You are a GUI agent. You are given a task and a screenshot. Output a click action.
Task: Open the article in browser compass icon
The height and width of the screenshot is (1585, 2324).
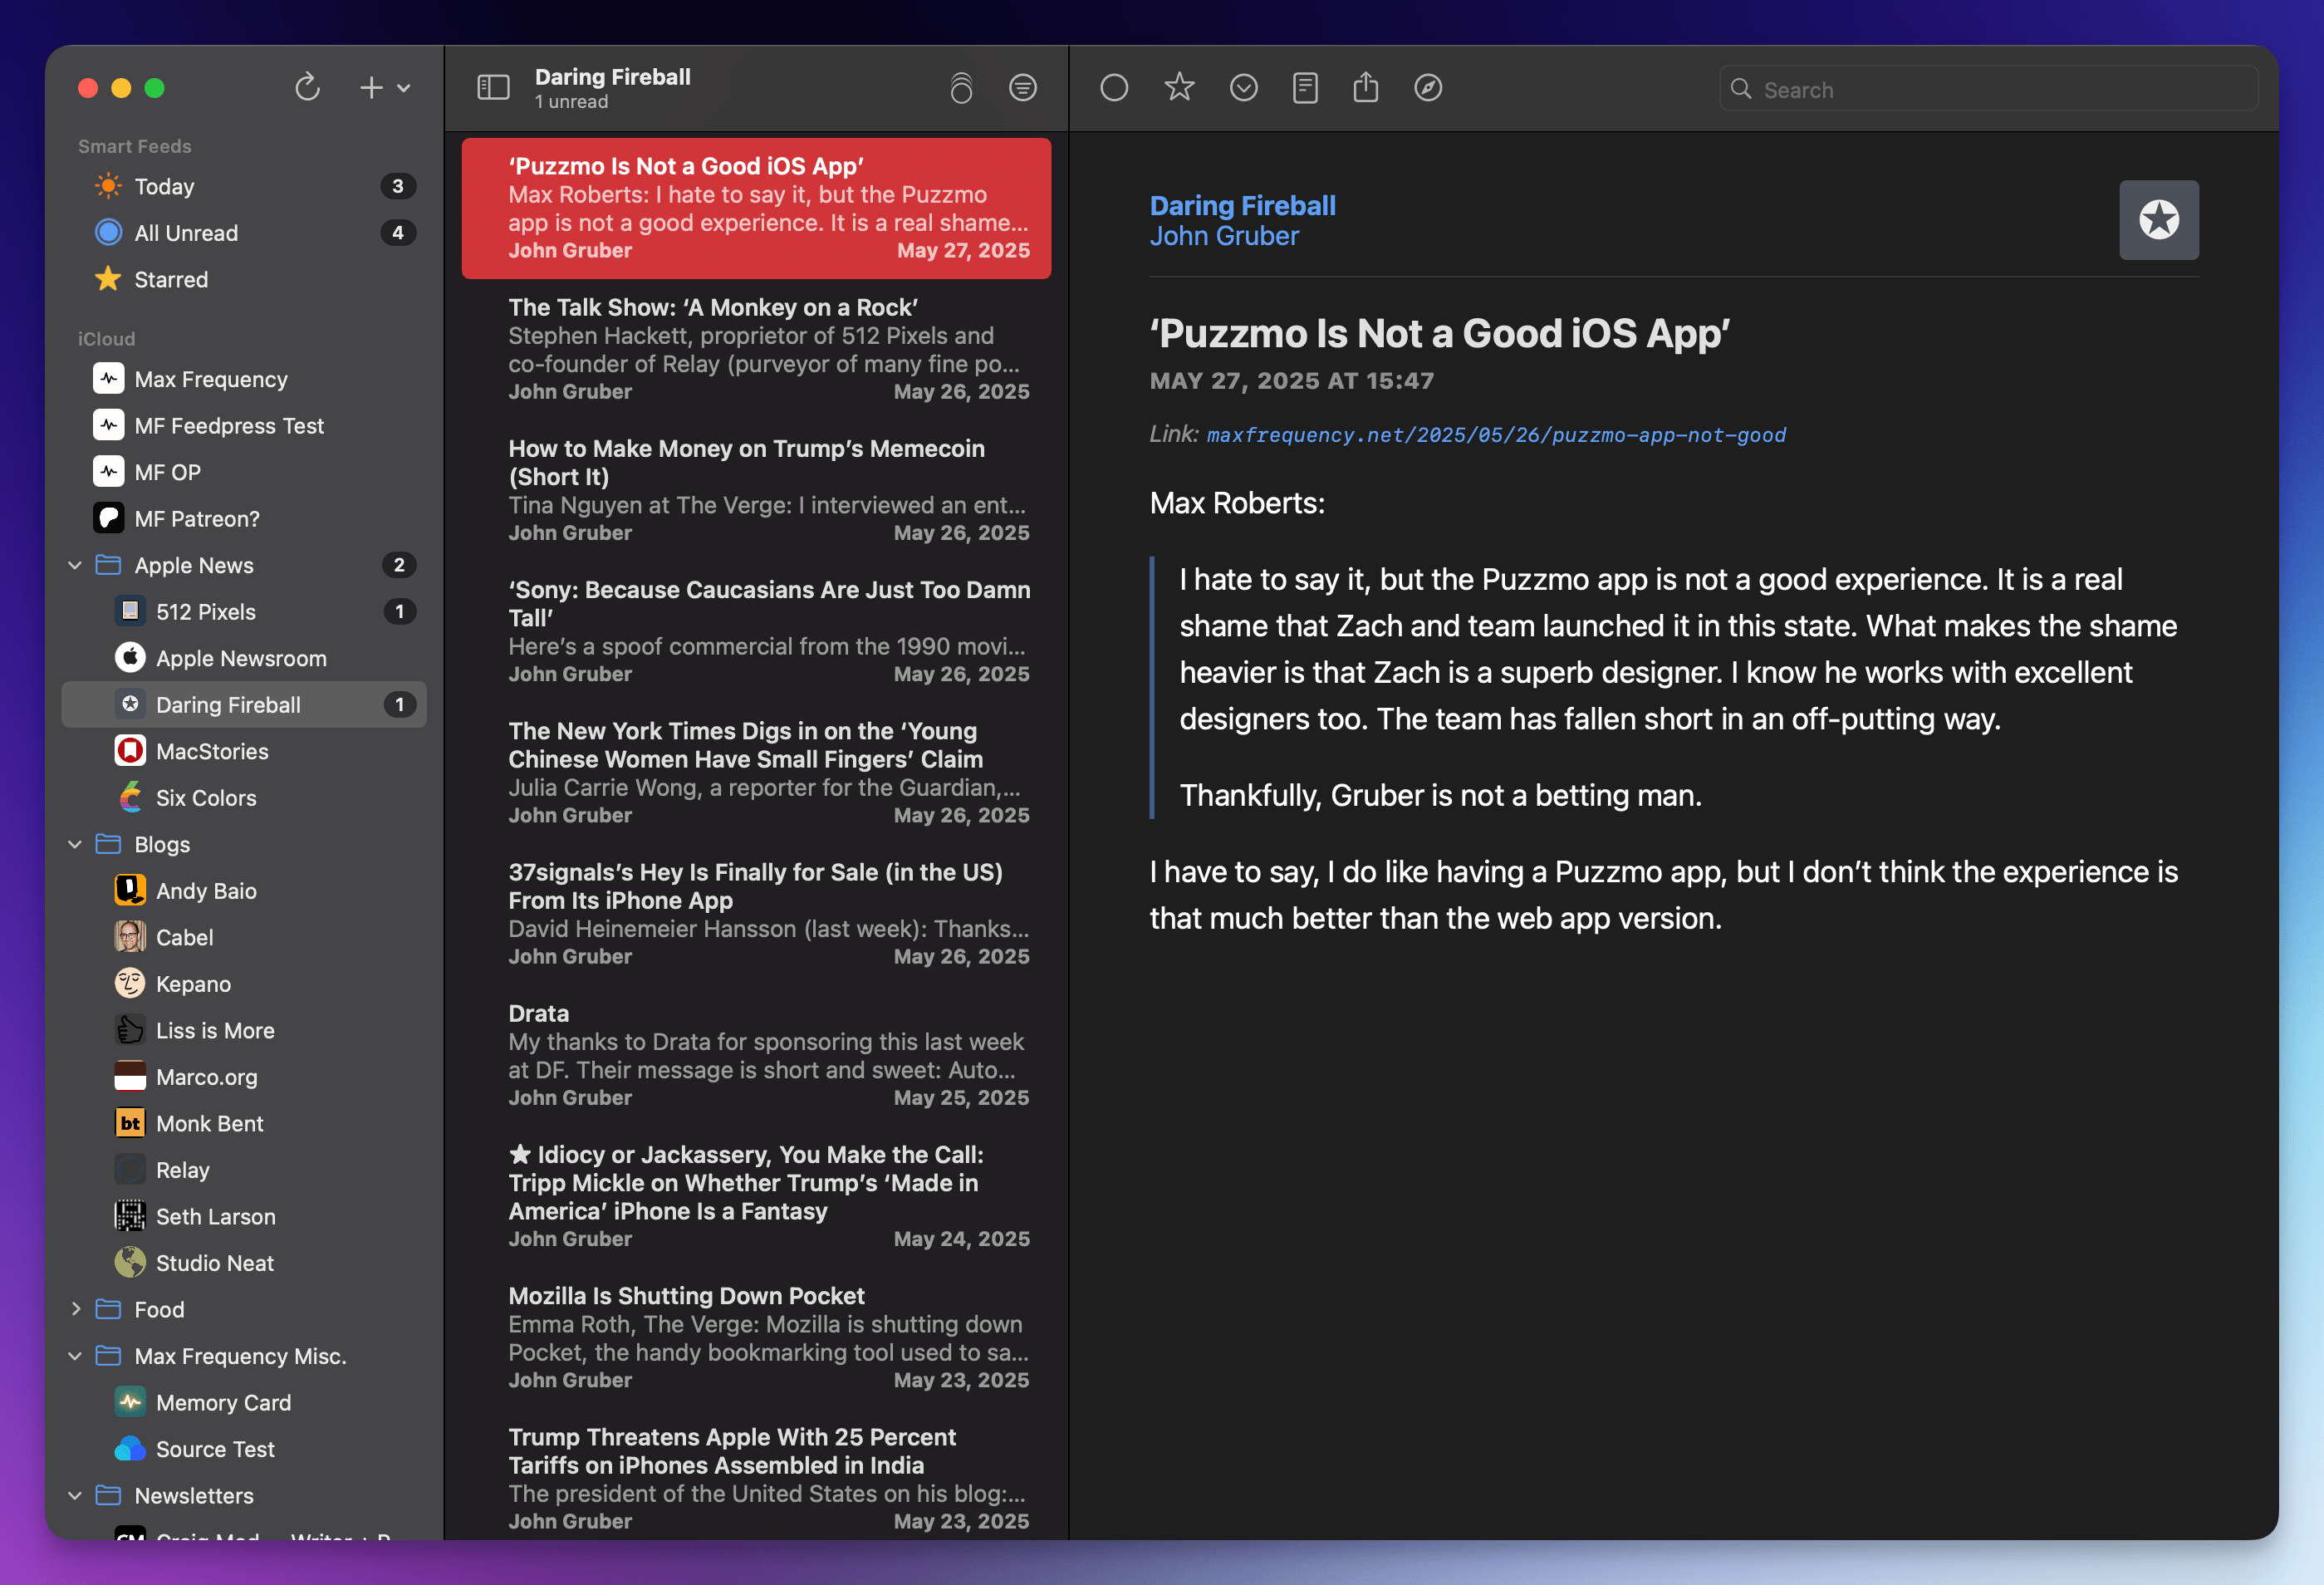(x=1427, y=88)
